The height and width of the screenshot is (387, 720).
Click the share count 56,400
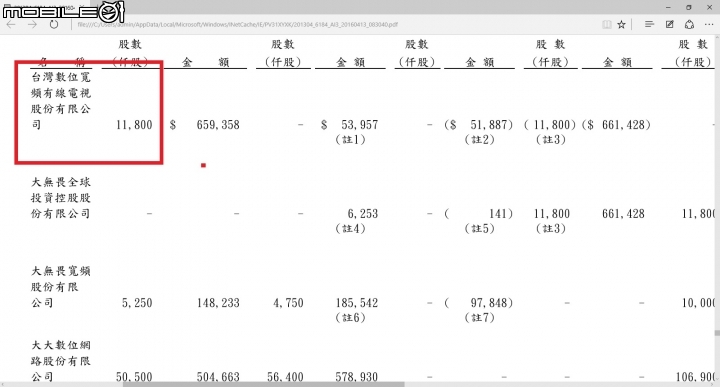[285, 377]
